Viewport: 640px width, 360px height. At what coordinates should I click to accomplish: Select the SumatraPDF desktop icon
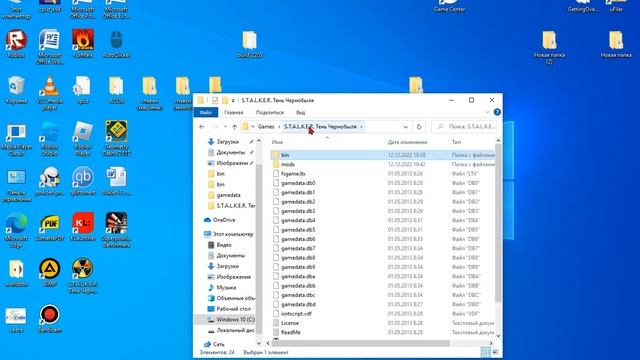click(x=49, y=227)
